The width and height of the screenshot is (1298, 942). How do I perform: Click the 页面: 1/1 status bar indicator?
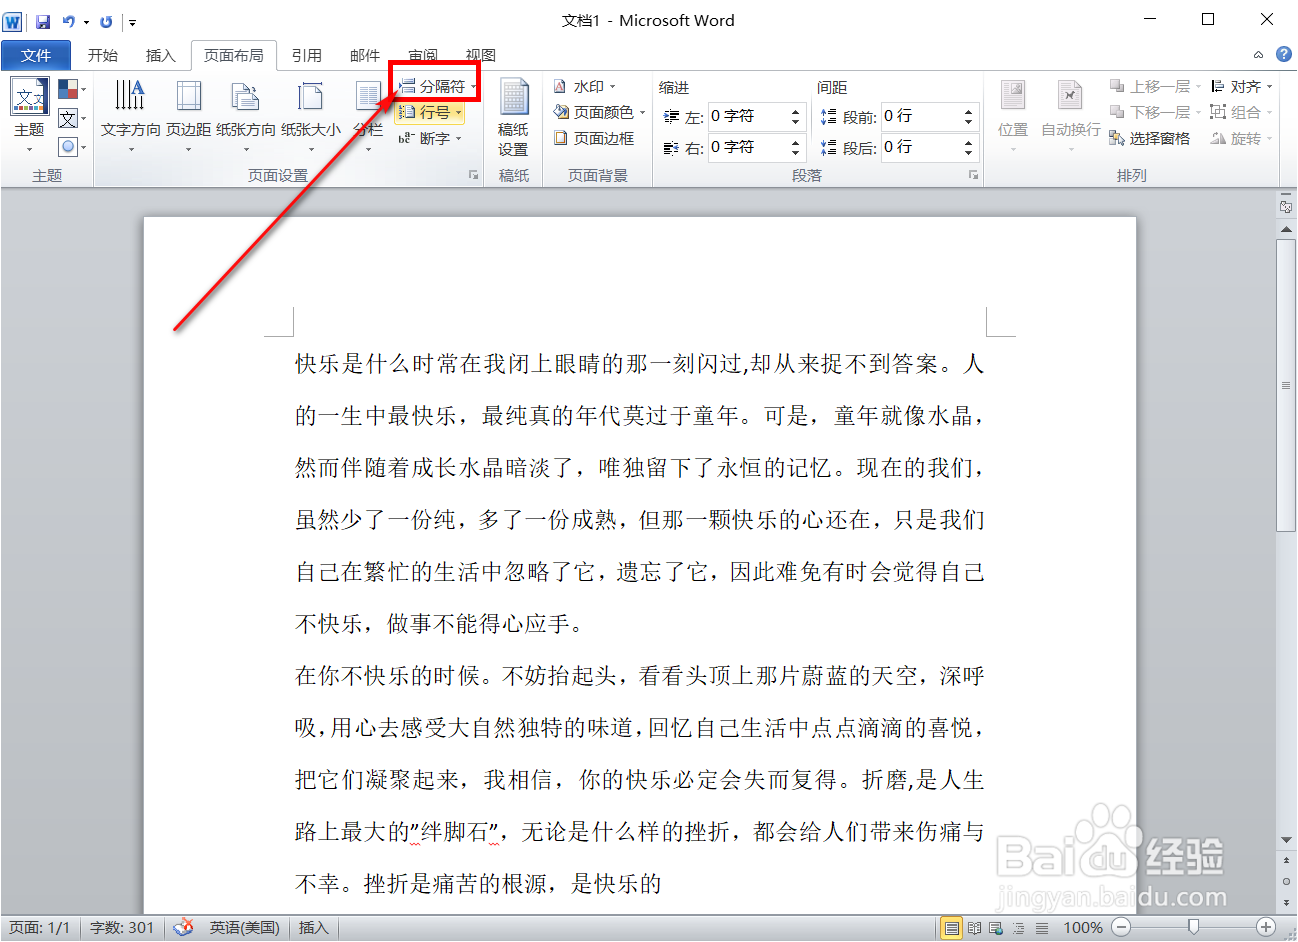pos(40,928)
